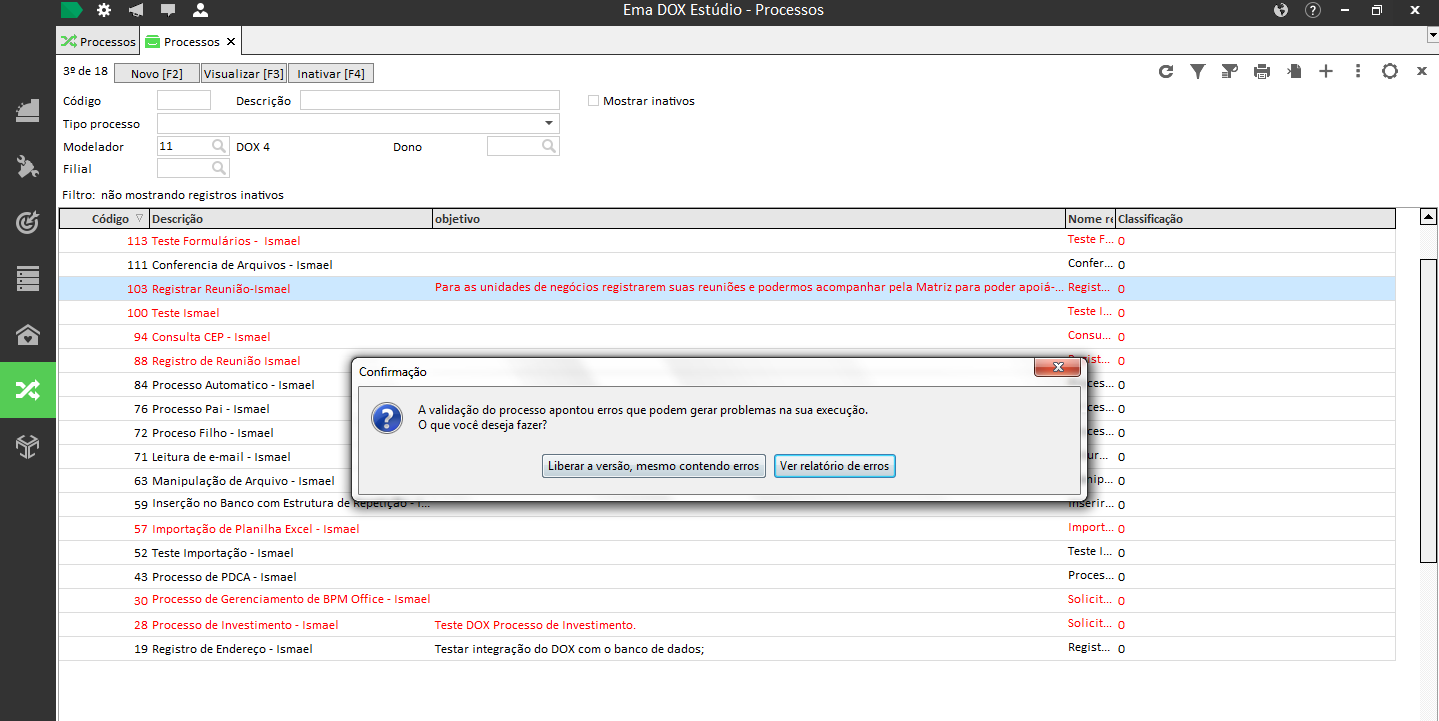Viewport: 1439px width, 721px height.
Task: Open the help question mark icon
Action: [x=1313, y=10]
